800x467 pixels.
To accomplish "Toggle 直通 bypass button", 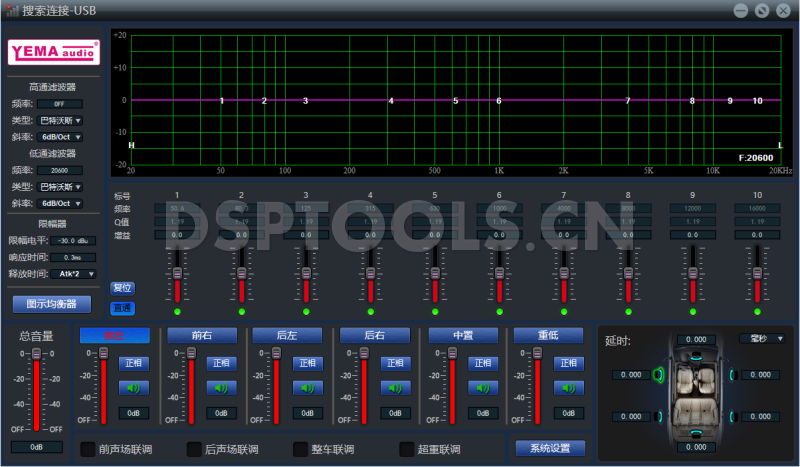I will [122, 308].
